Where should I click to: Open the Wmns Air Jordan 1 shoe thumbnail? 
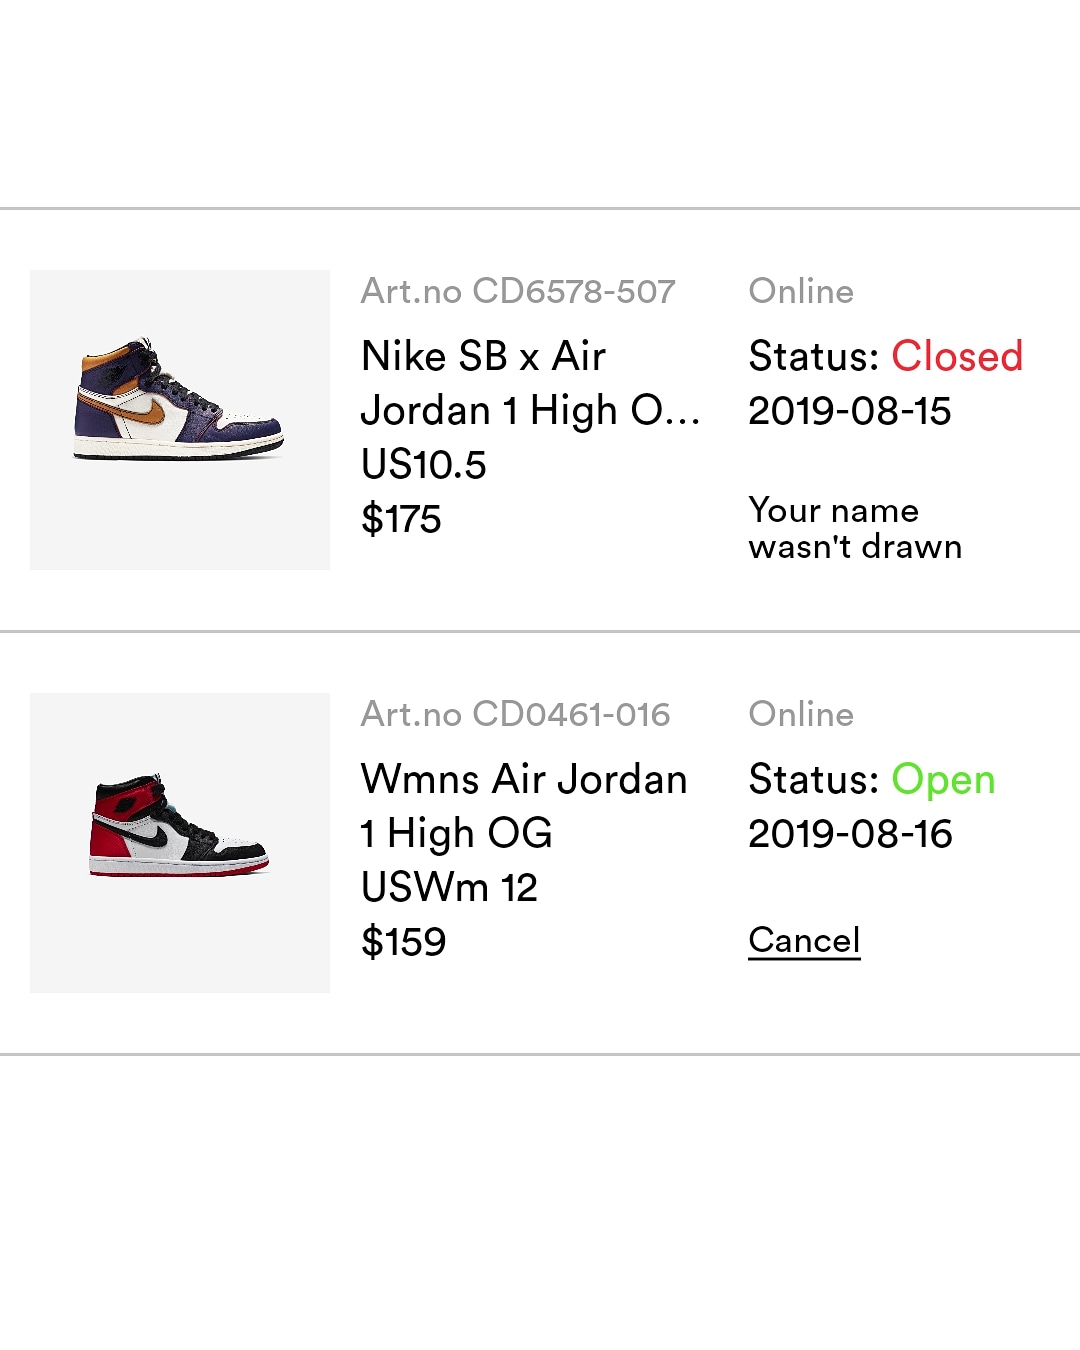point(180,842)
